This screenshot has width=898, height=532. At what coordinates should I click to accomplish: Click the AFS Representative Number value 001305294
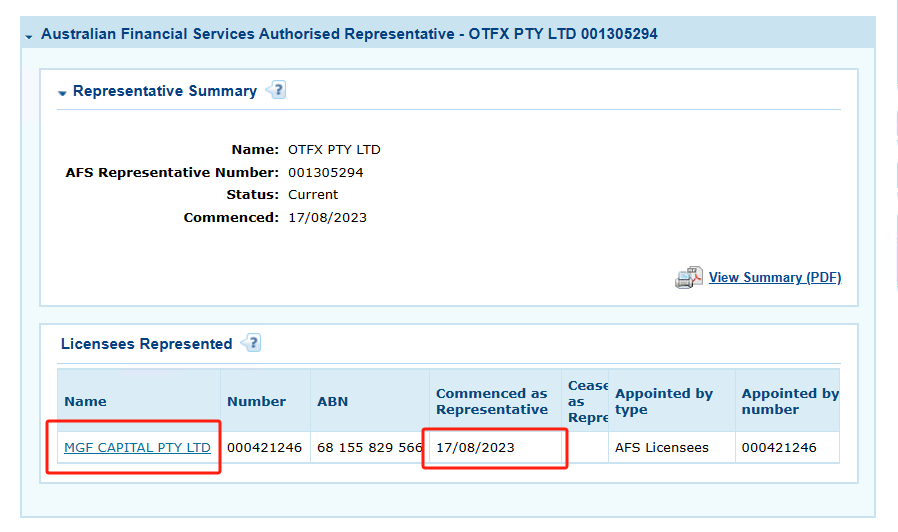point(325,172)
